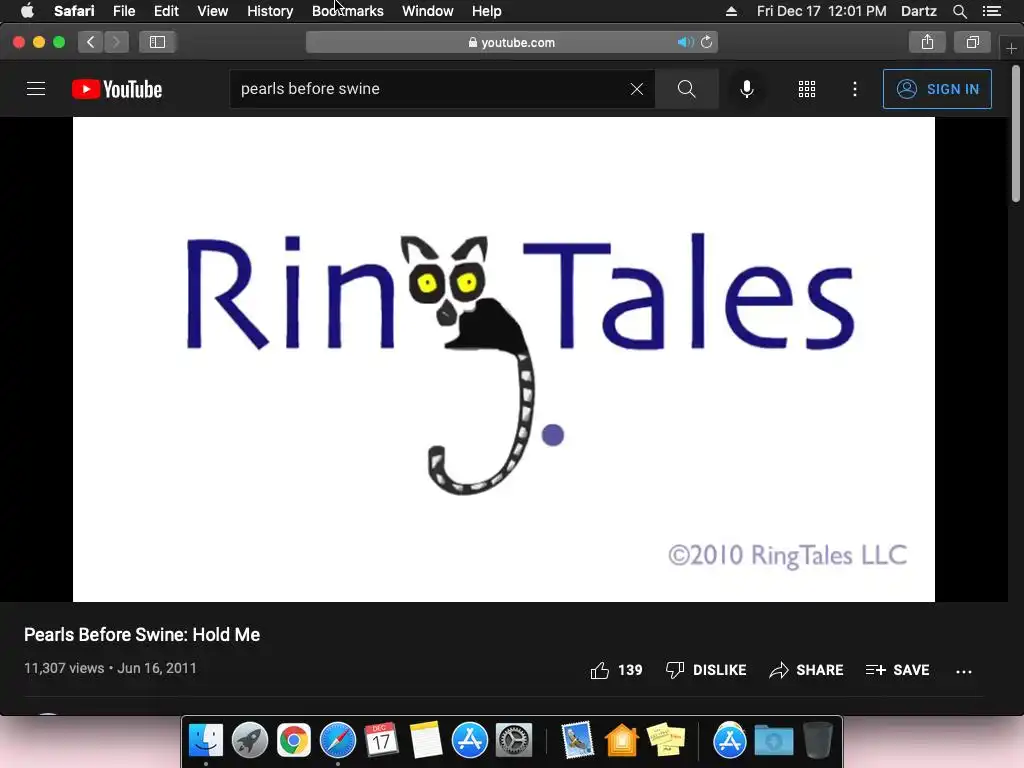Click the DISLIKE button
This screenshot has height=768, width=1024.
pyautogui.click(x=706, y=670)
